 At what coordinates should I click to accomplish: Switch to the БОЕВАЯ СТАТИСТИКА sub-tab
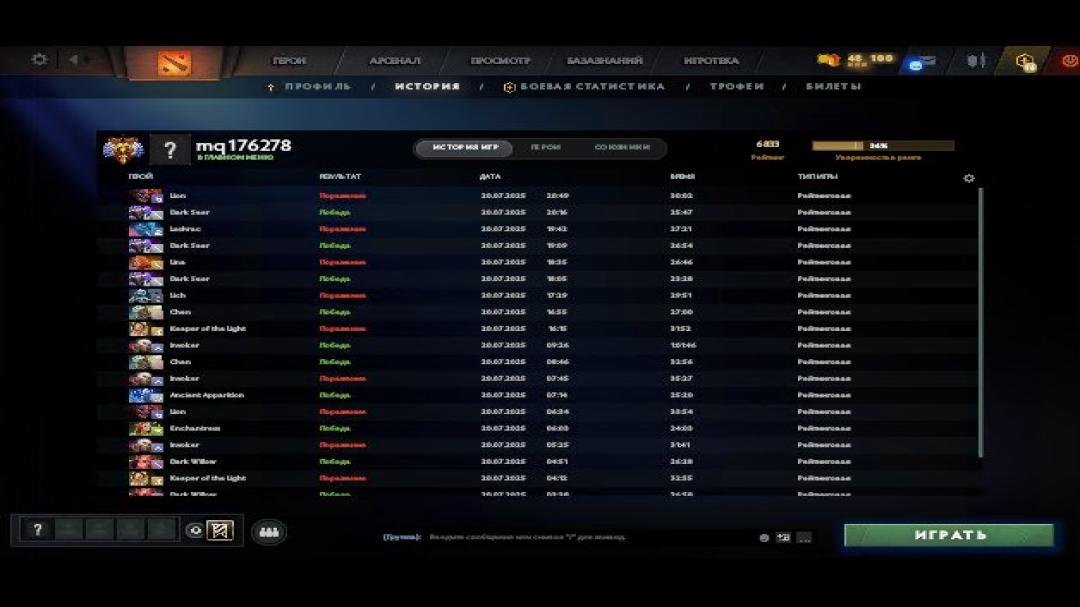pyautogui.click(x=592, y=87)
